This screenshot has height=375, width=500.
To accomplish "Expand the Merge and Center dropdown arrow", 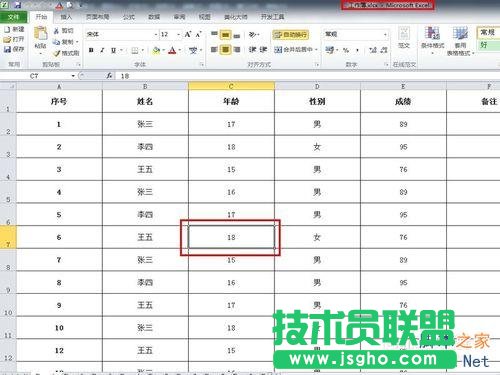I will 316,50.
